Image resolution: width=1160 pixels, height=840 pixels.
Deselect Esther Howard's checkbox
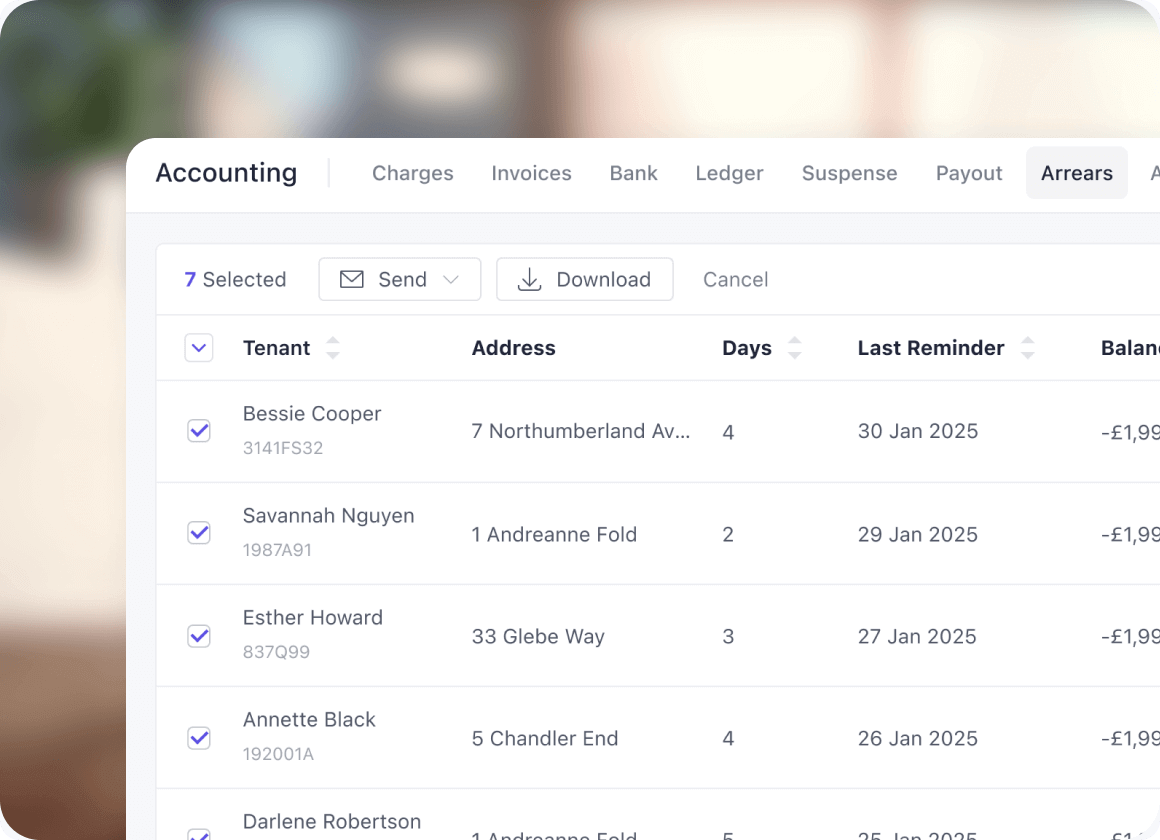click(199, 635)
